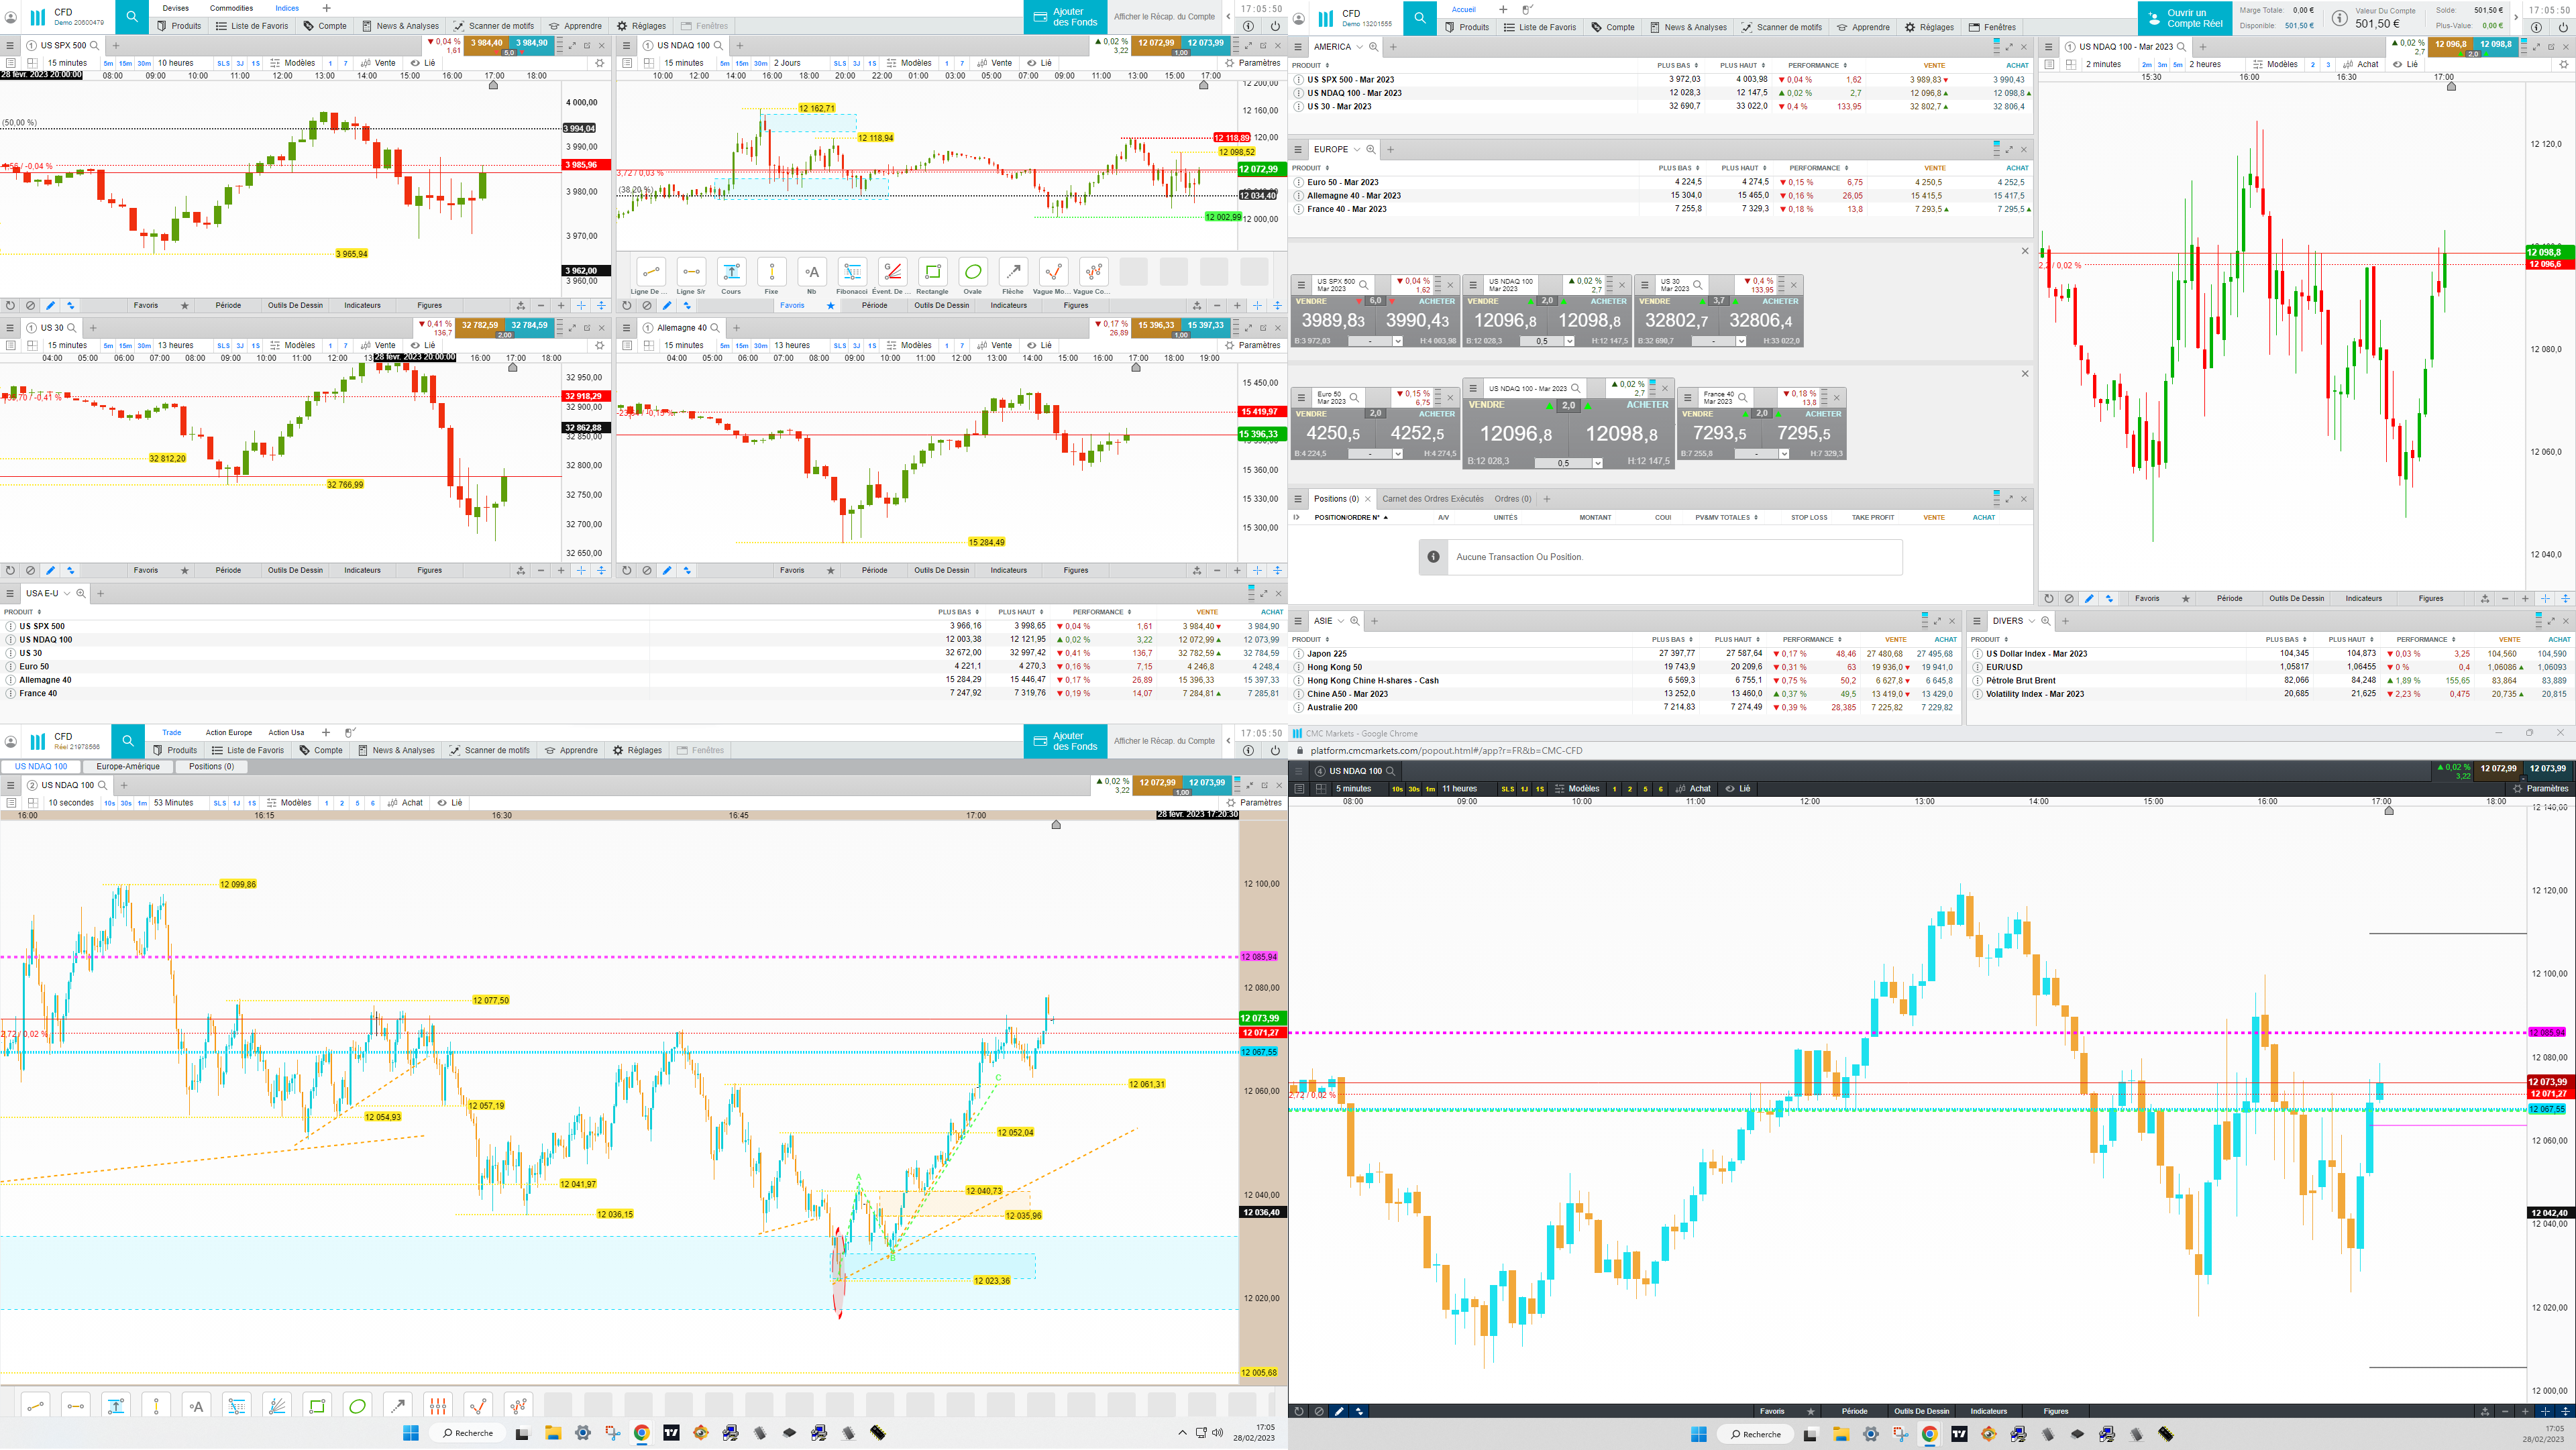The image size is (2576, 1450).
Task: Click the Ouvrir un Compte Réel button
Action: [x=2185, y=18]
